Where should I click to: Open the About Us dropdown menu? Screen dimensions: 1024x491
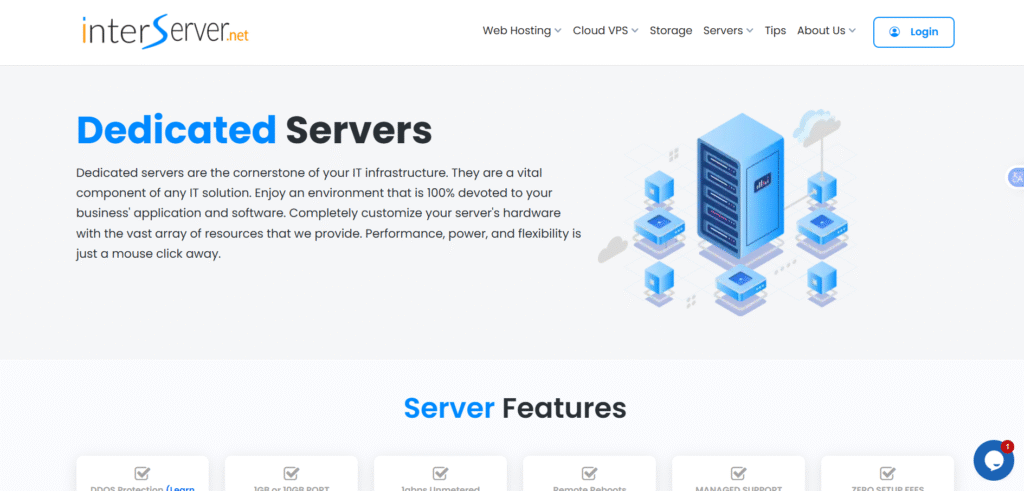click(825, 31)
